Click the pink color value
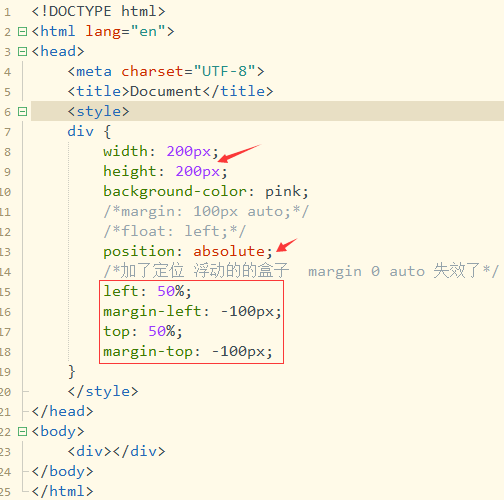Viewport: 504px width, 500px height. click(x=283, y=192)
